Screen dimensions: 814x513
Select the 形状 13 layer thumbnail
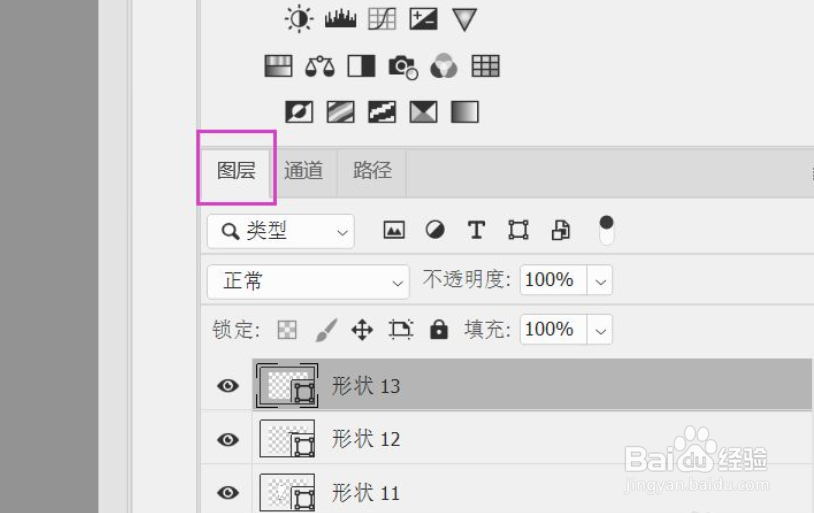point(287,385)
